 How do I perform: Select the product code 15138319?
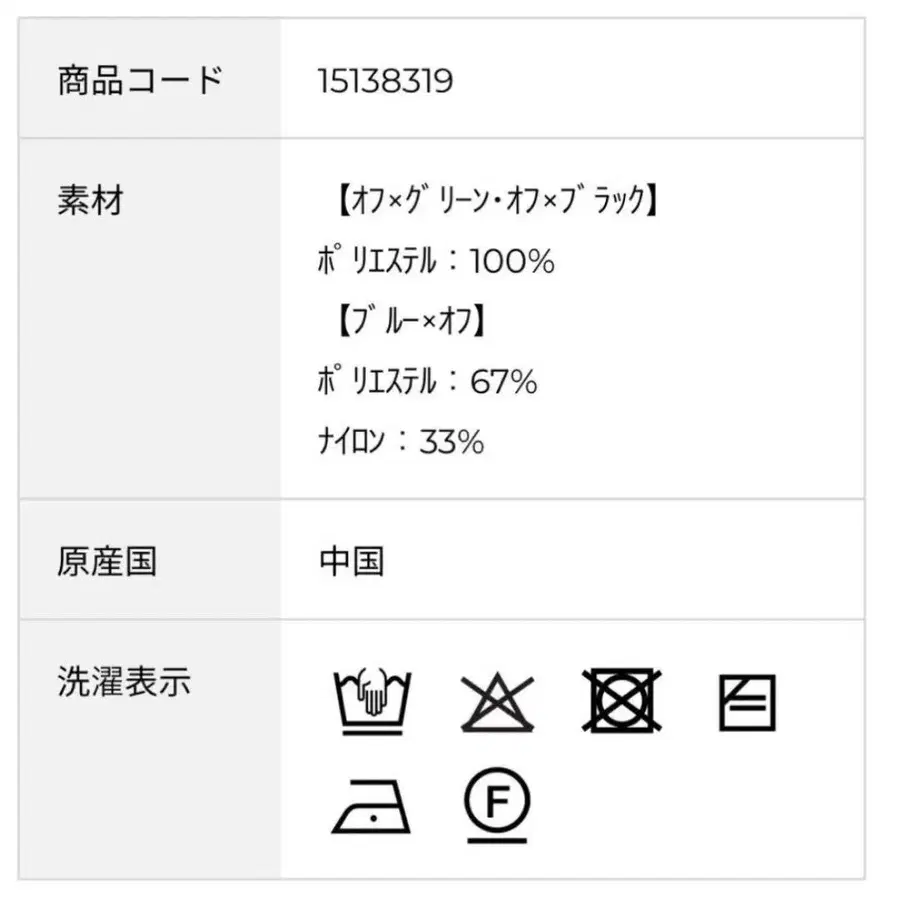click(385, 80)
